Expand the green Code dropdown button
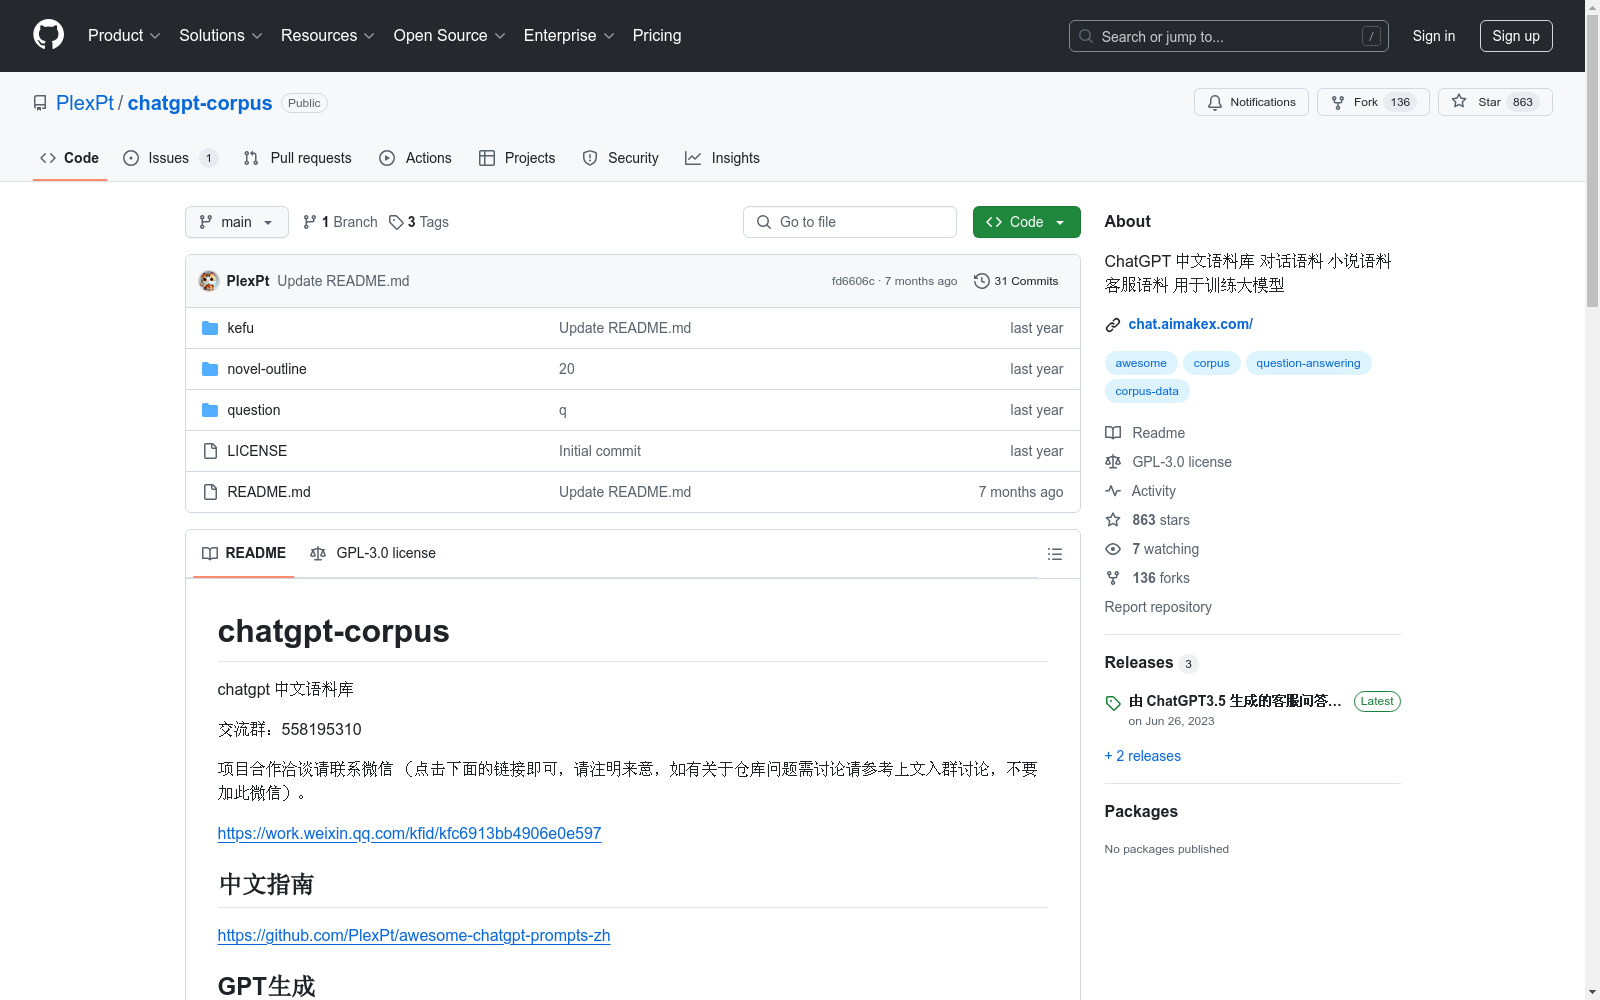Image resolution: width=1600 pixels, height=1000 pixels. pos(1026,222)
